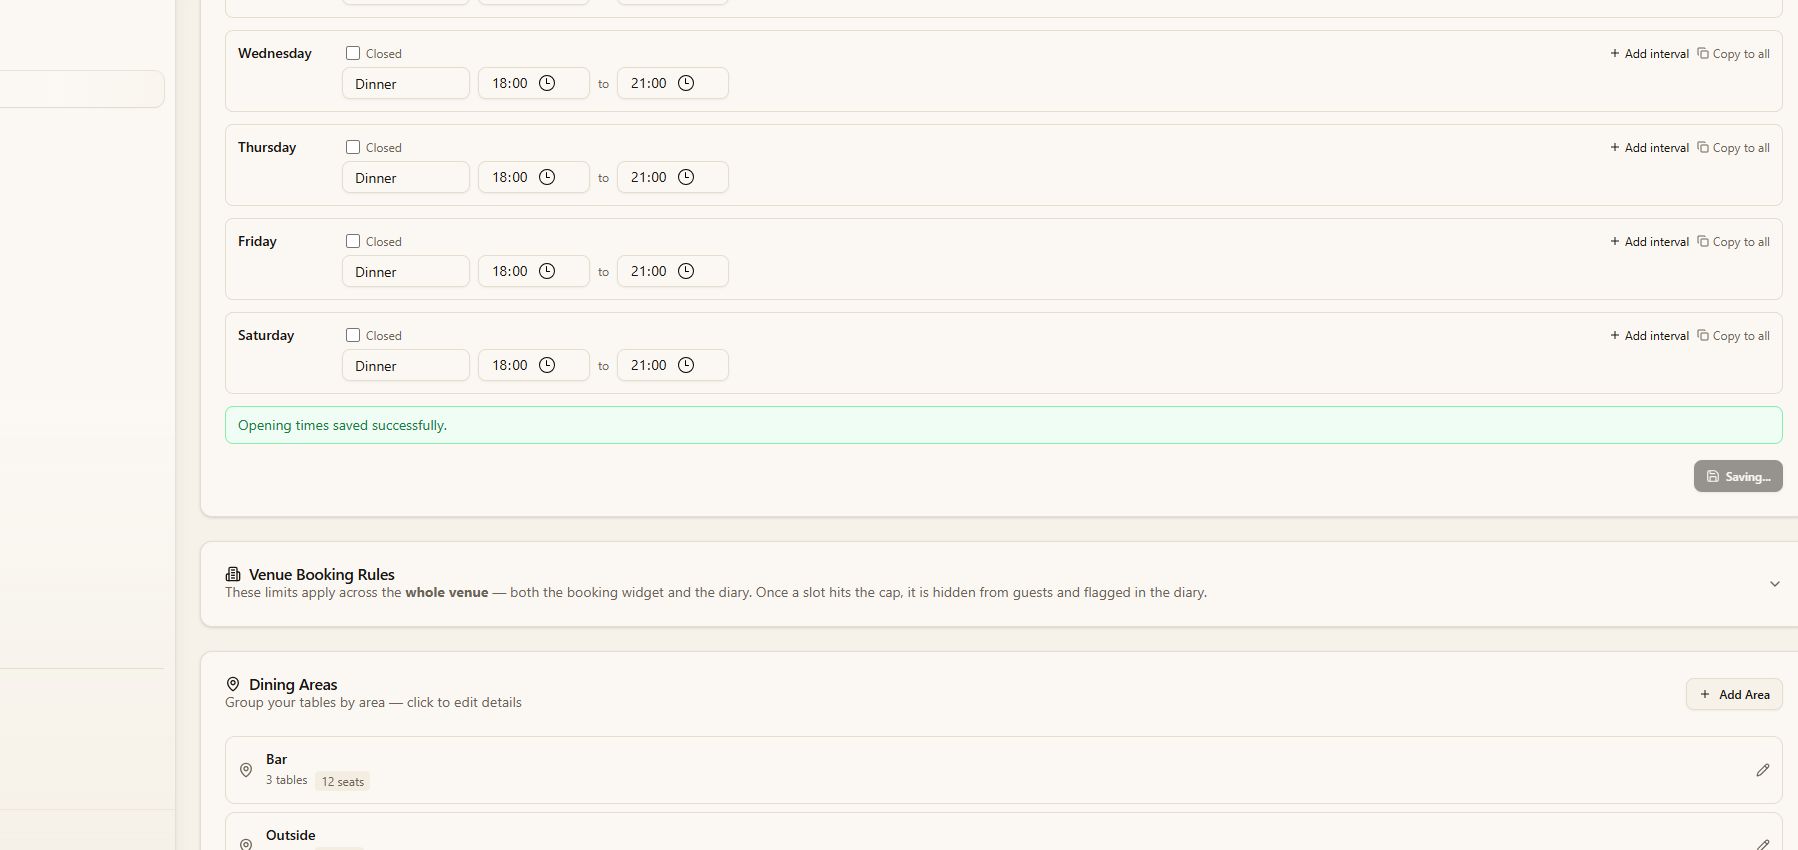
Task: Open Saturday end time clock picker
Action: point(686,365)
